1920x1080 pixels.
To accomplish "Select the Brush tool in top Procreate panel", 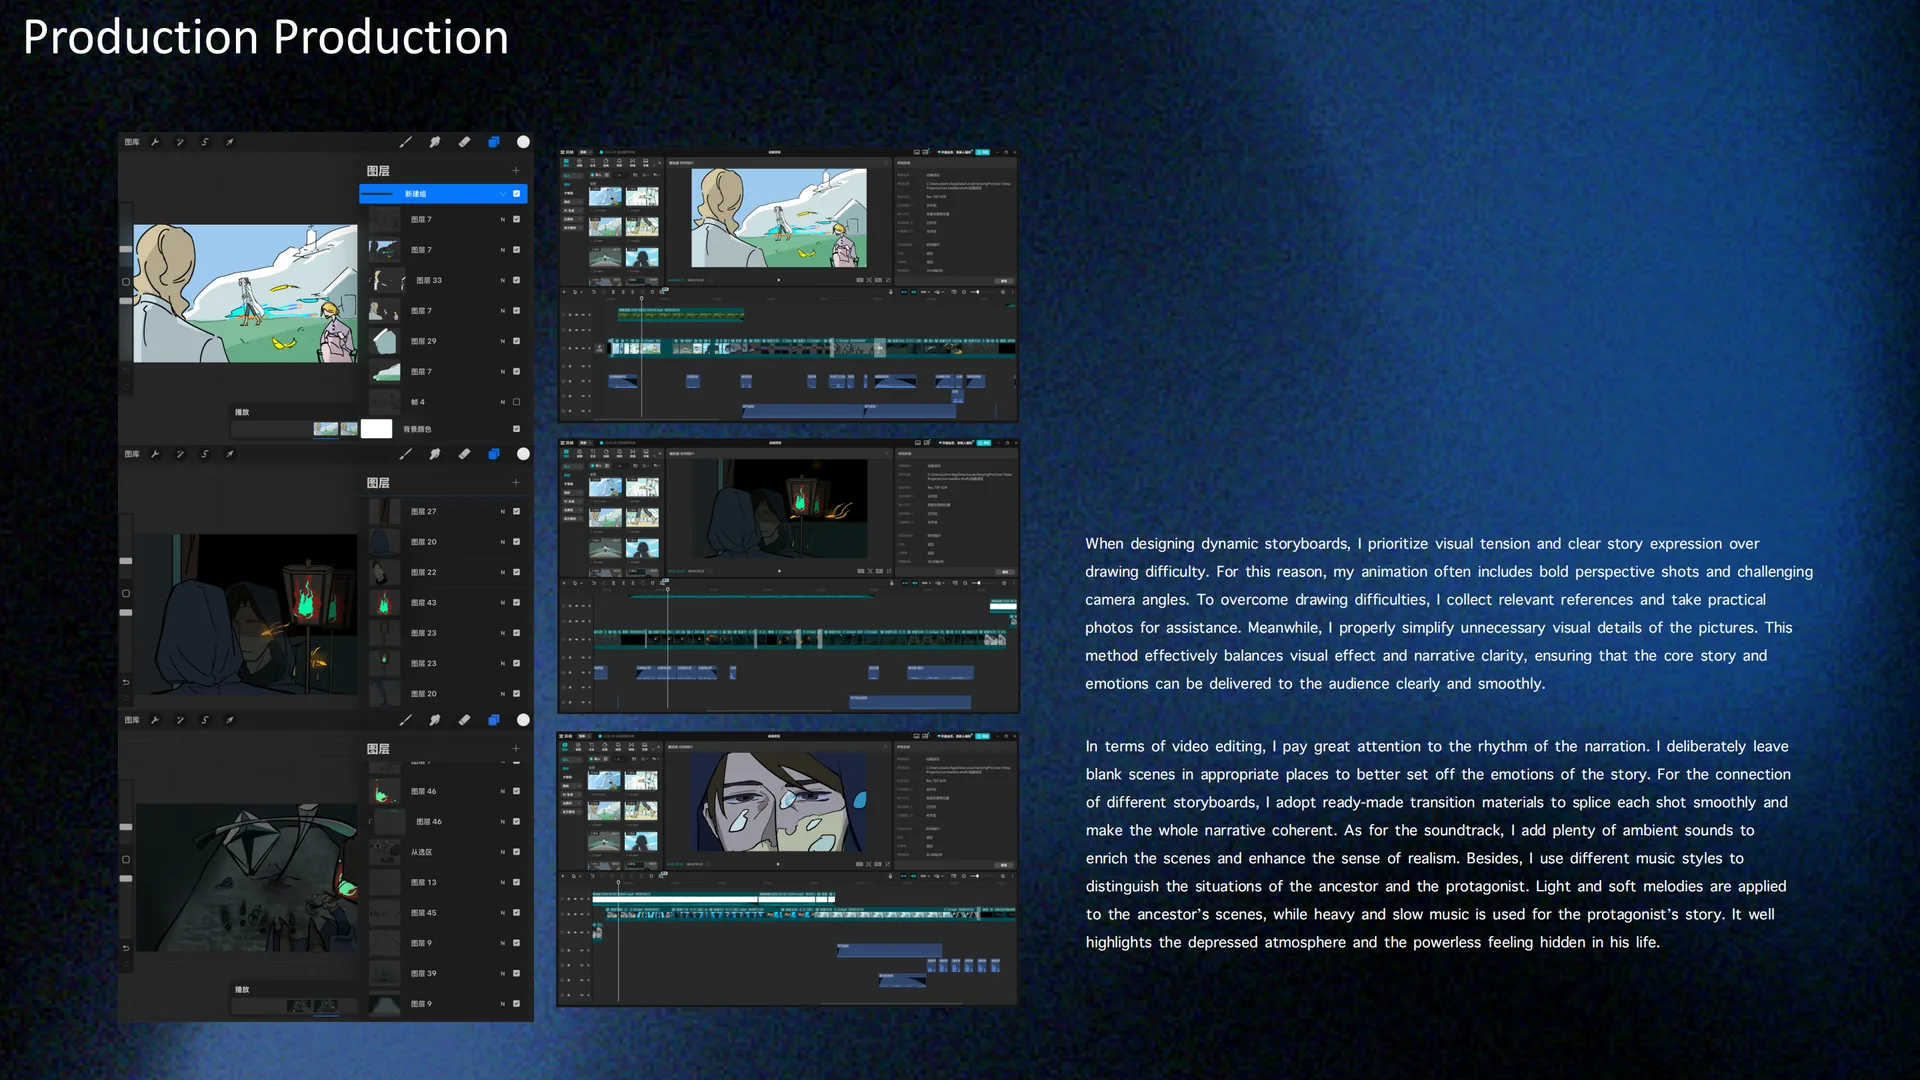I will [x=405, y=142].
